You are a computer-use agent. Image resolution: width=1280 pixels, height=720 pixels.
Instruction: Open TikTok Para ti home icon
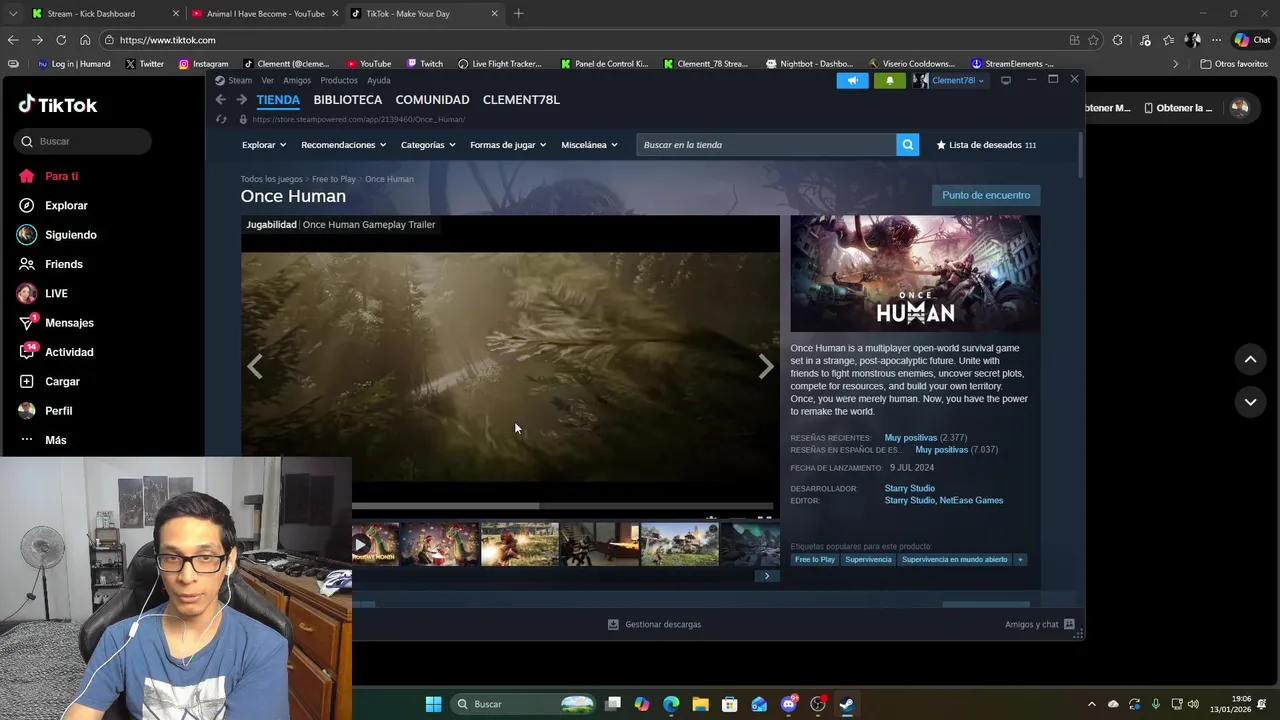pos(27,176)
